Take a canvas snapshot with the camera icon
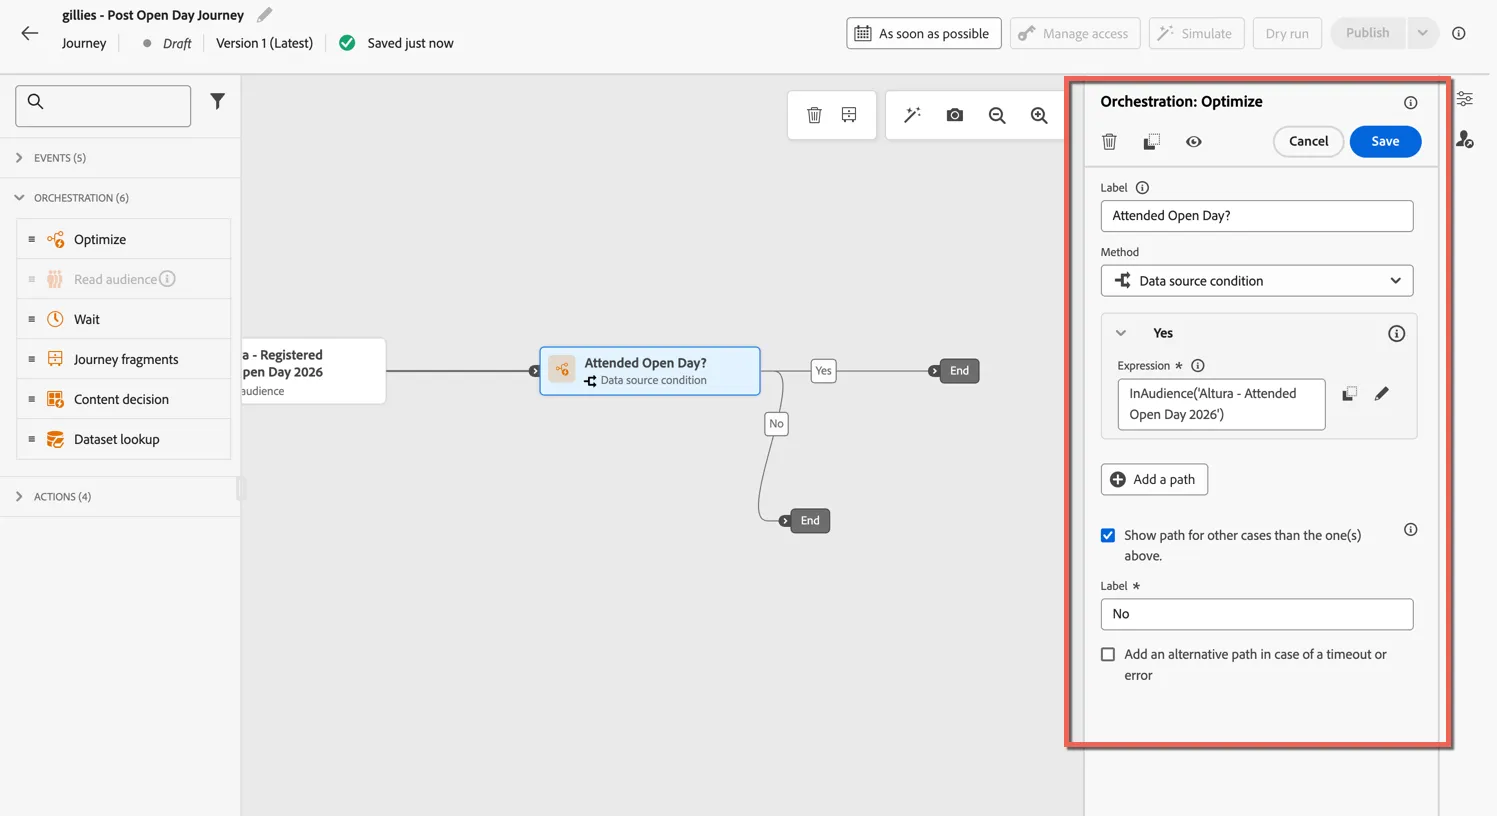Viewport: 1497px width, 816px height. click(x=955, y=115)
